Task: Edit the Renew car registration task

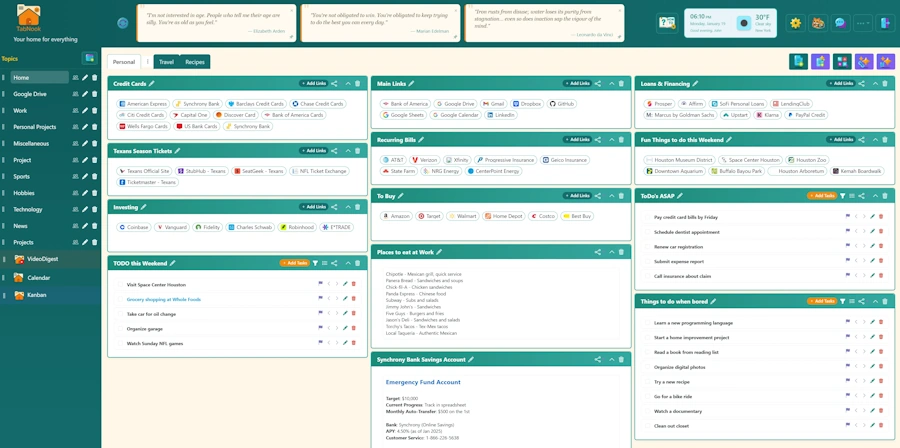Action: pos(872,247)
